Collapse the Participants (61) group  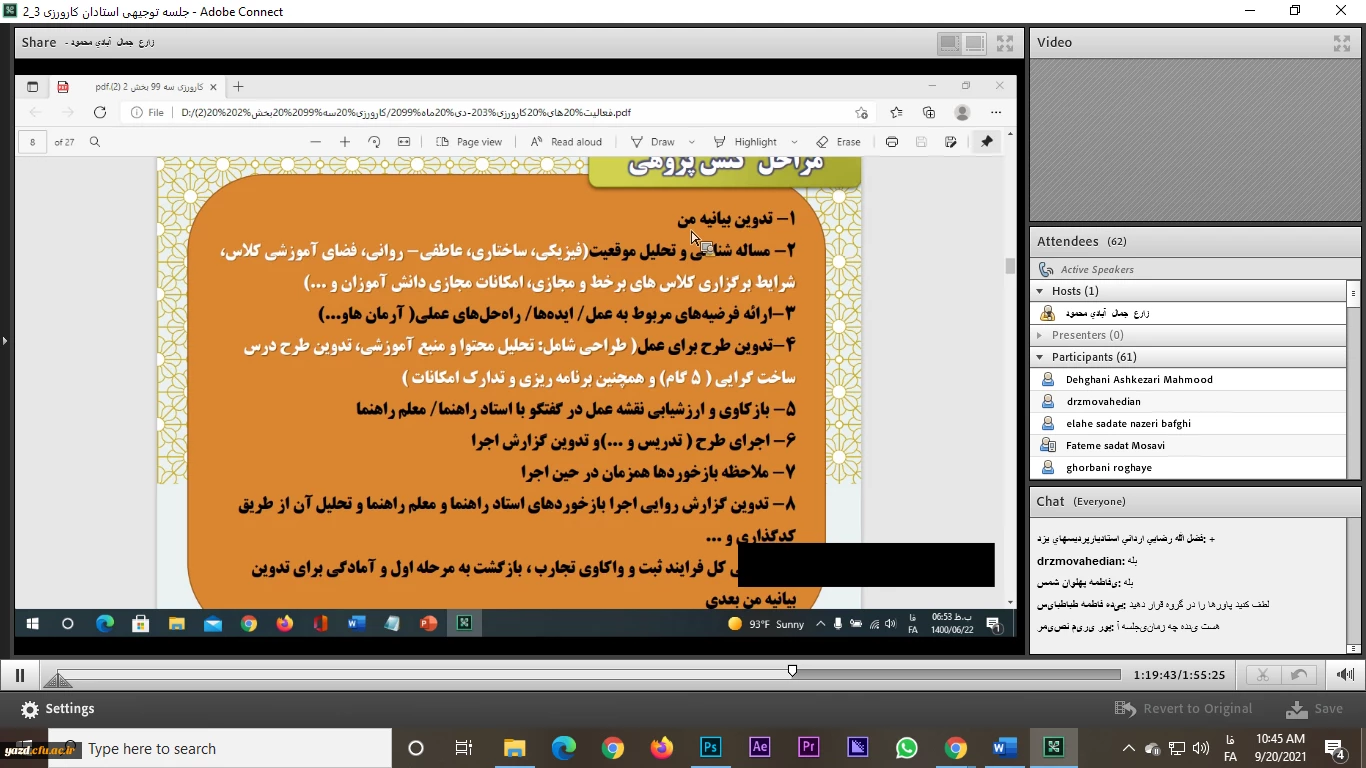pos(1040,357)
